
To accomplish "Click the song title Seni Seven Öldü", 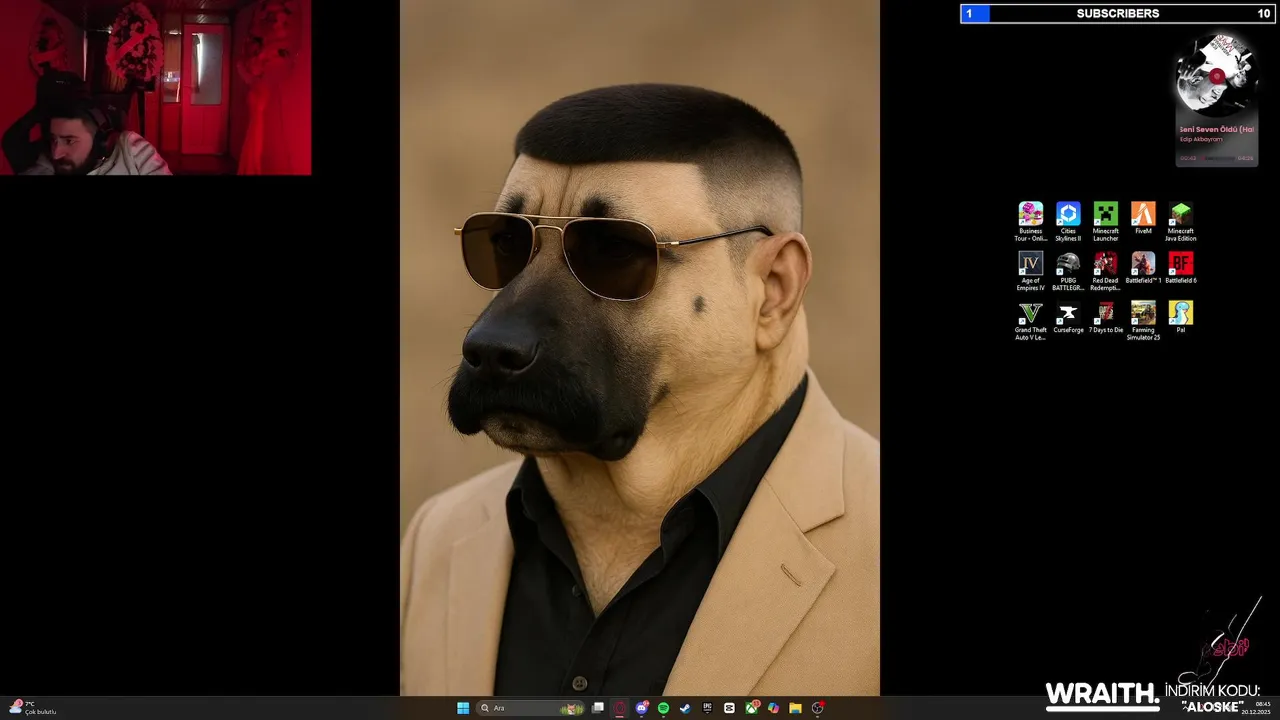I will point(1216,129).
